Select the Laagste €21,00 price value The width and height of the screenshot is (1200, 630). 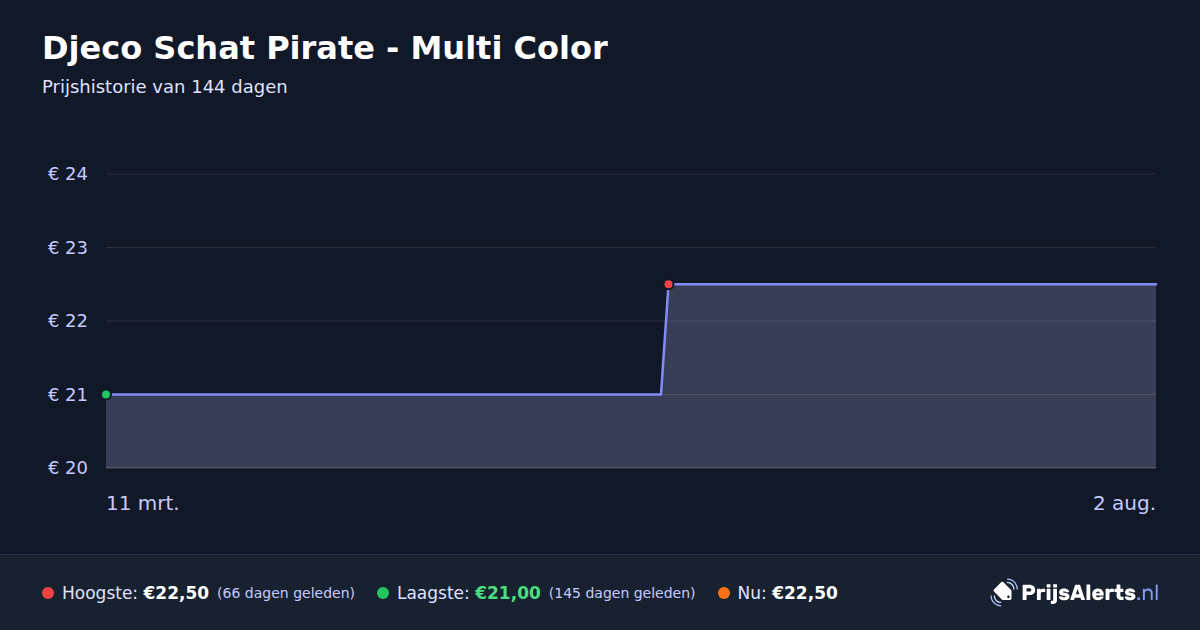[x=508, y=593]
